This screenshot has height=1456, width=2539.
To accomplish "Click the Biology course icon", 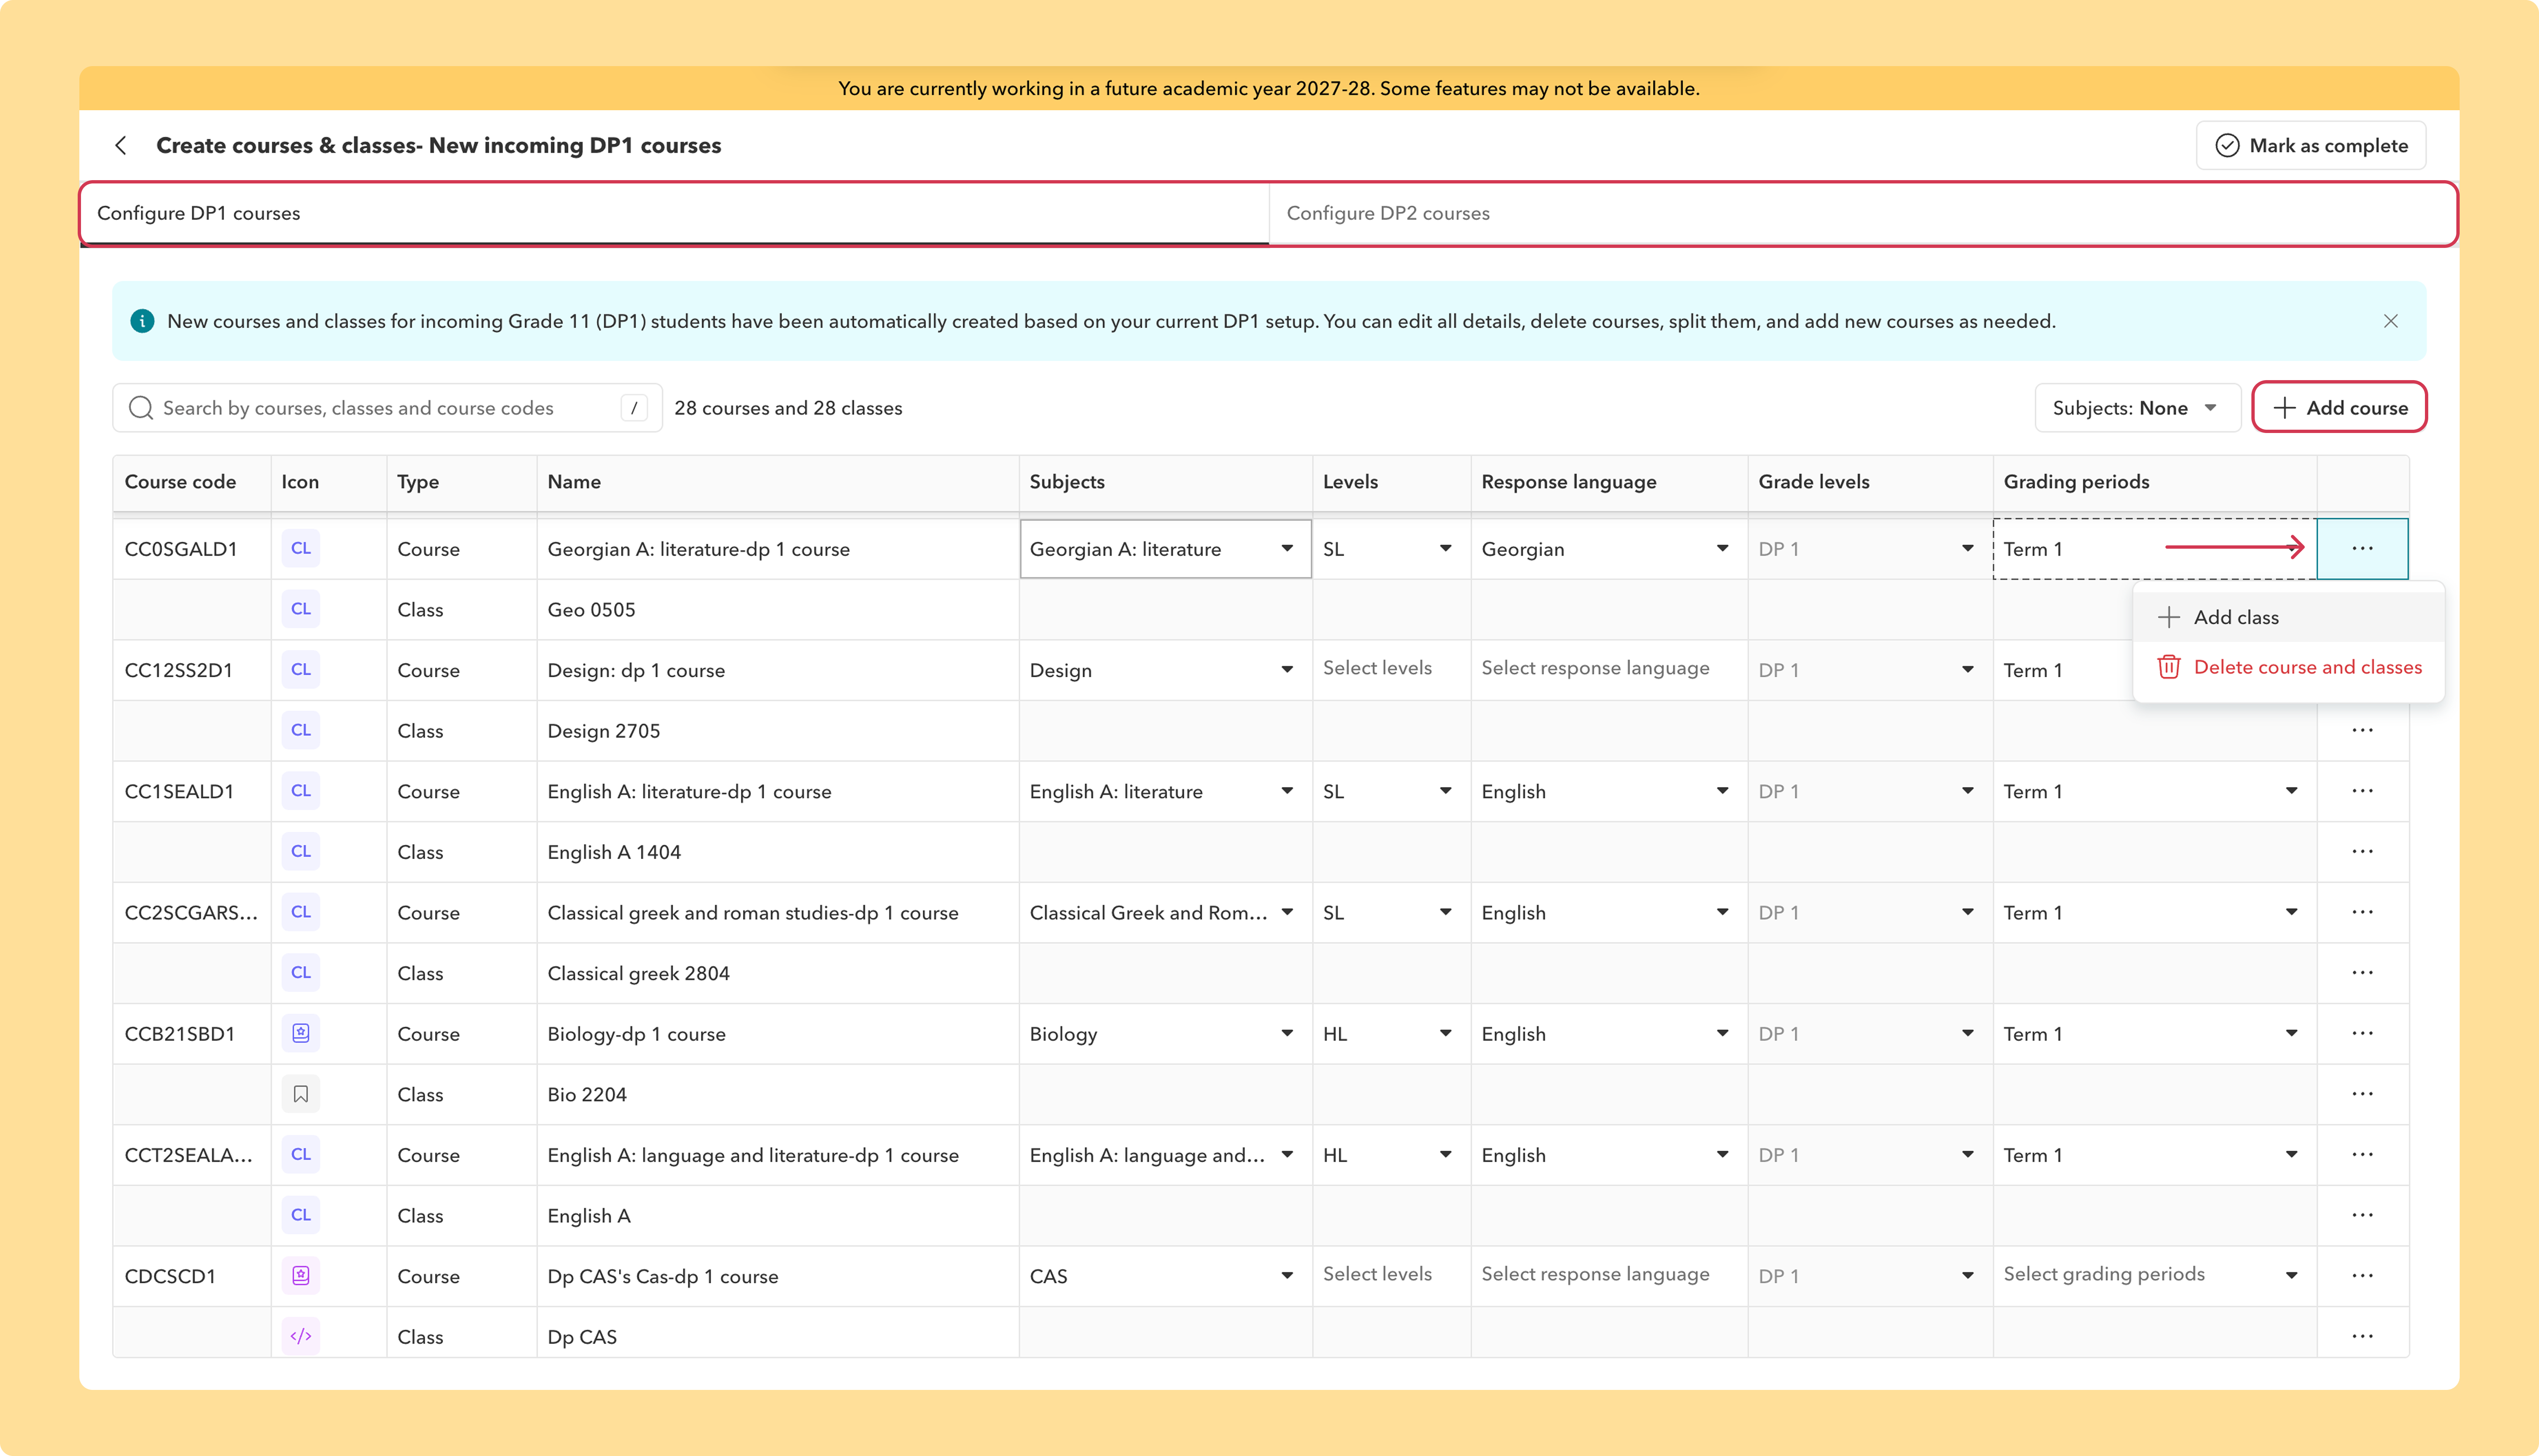I will click(x=301, y=1033).
